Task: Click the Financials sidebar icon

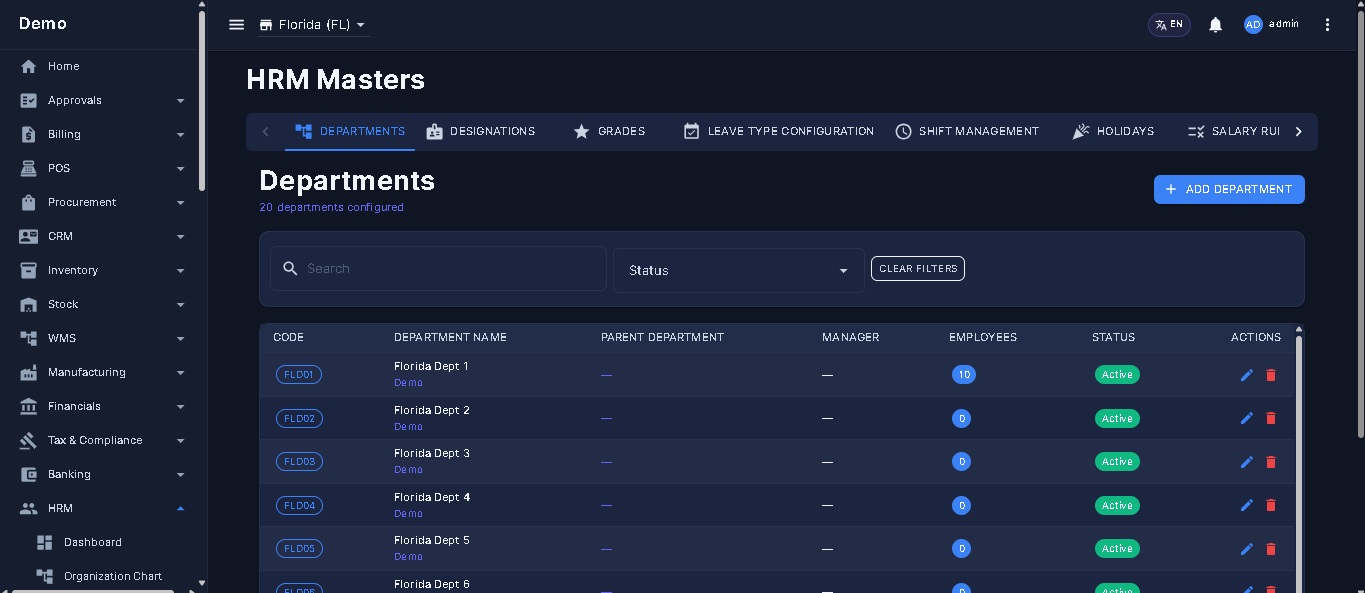Action: pyautogui.click(x=29, y=407)
